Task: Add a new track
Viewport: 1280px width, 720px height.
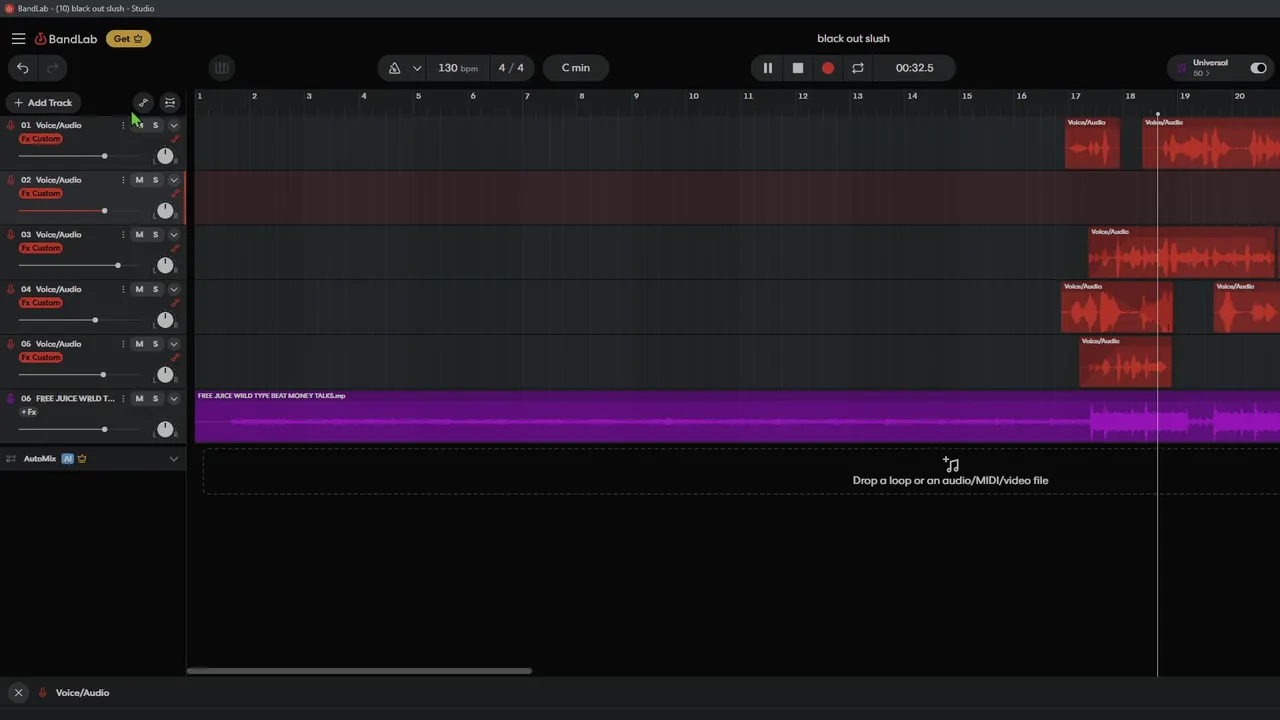Action: pyautogui.click(x=43, y=102)
